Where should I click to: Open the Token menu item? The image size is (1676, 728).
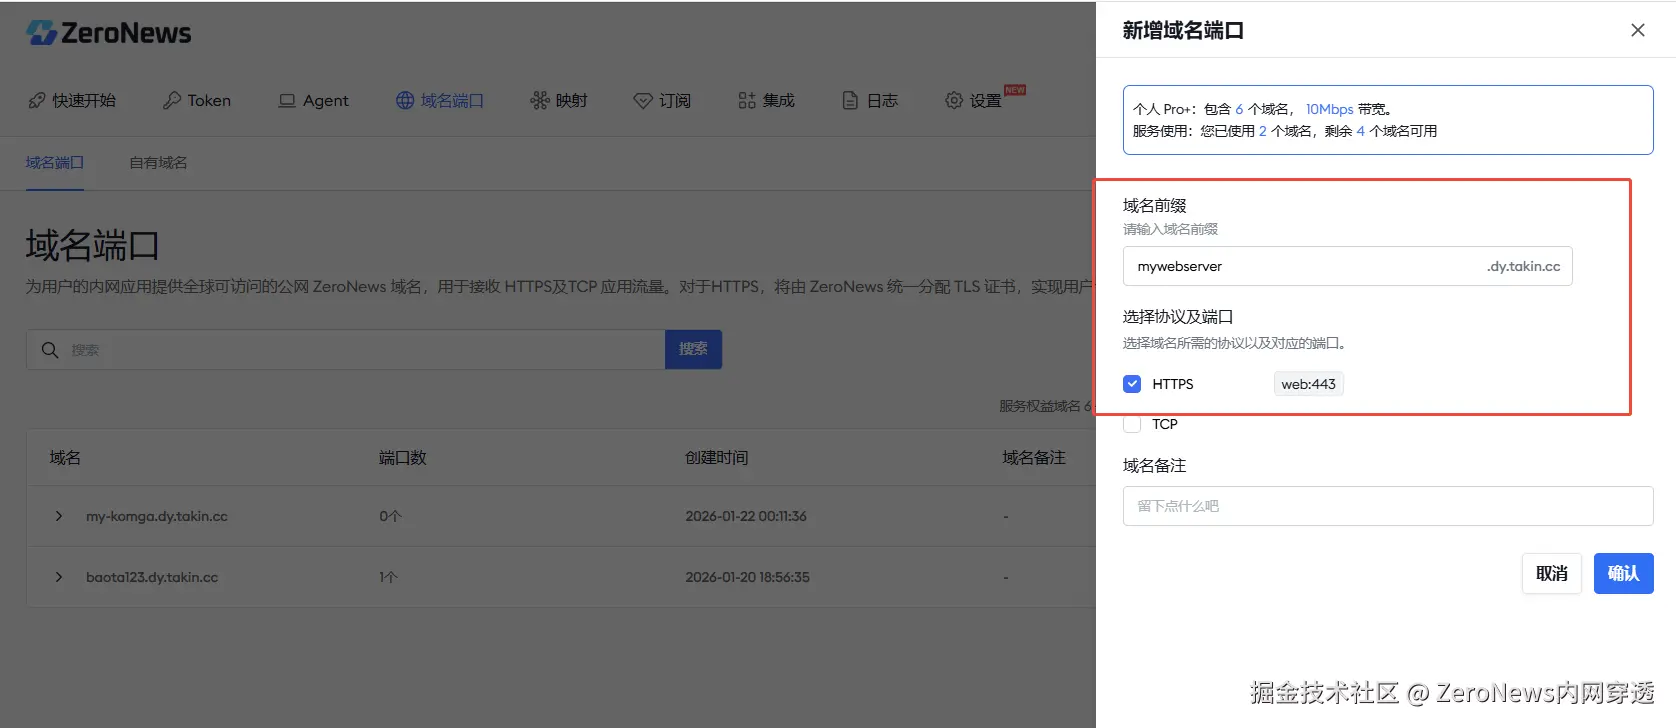point(197,100)
